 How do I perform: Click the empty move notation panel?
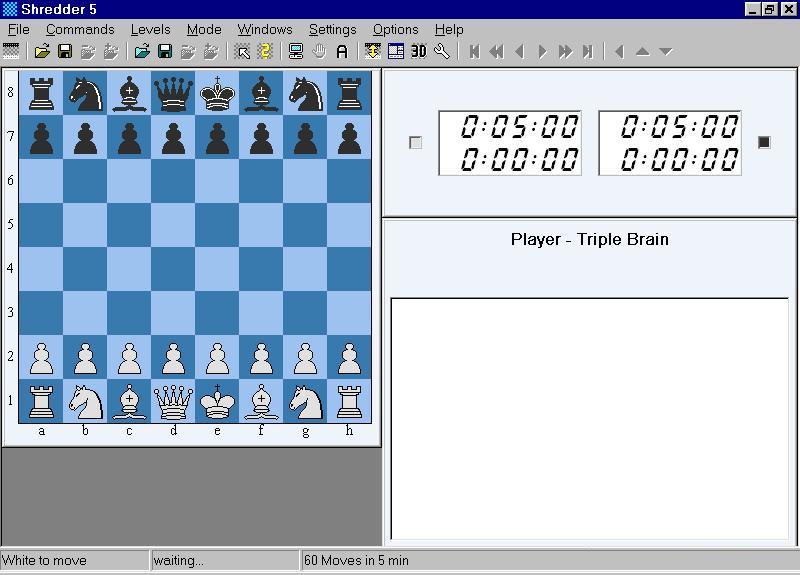(589, 420)
